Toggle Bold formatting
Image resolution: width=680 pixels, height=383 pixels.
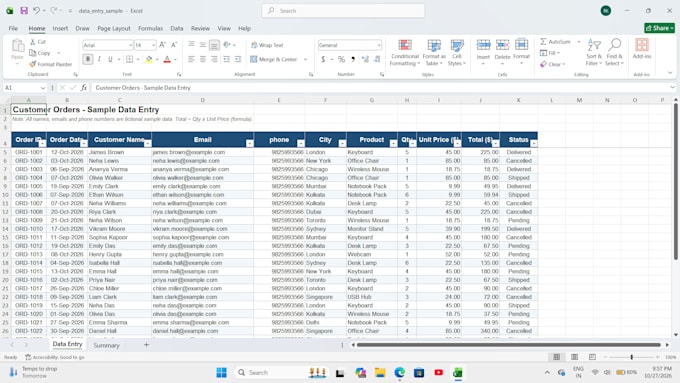point(88,59)
